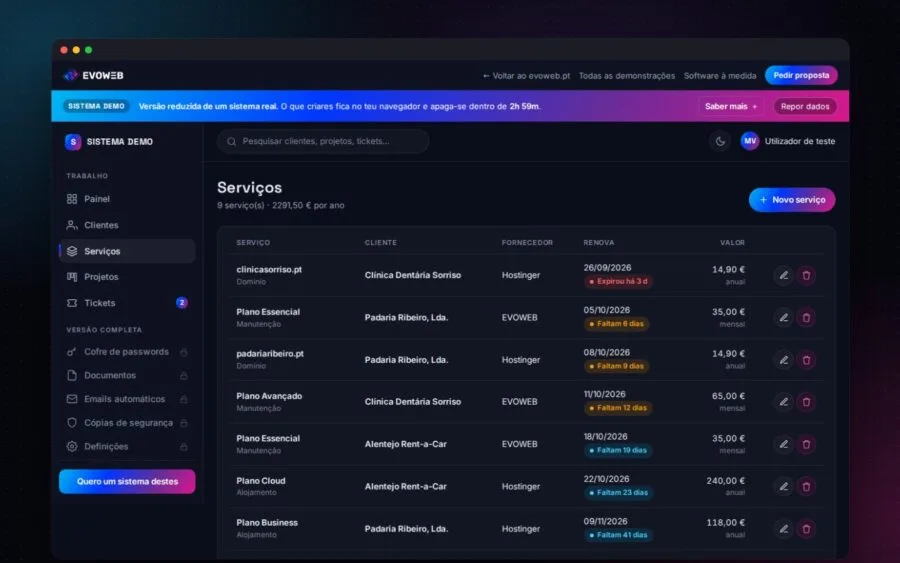Screen dimensions: 900x563
Task: Click the VALOR column header
Action: tap(732, 243)
